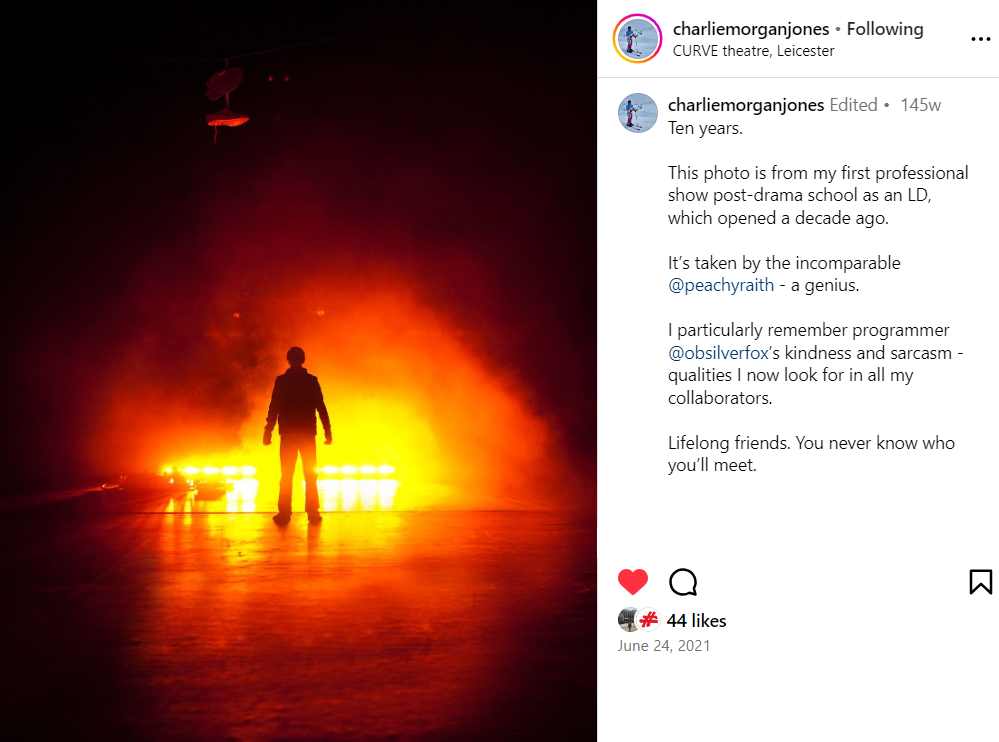Click the first liker avatar thumbnail
Image resolution: width=999 pixels, height=742 pixels.
(628, 620)
